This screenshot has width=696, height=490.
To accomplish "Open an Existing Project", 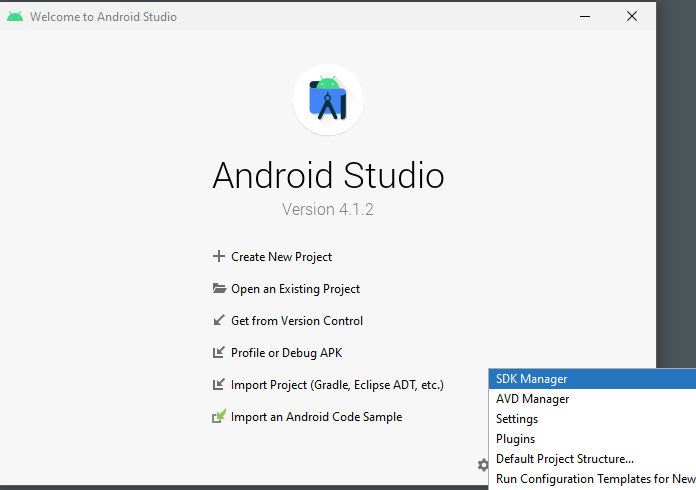I will click(x=295, y=289).
